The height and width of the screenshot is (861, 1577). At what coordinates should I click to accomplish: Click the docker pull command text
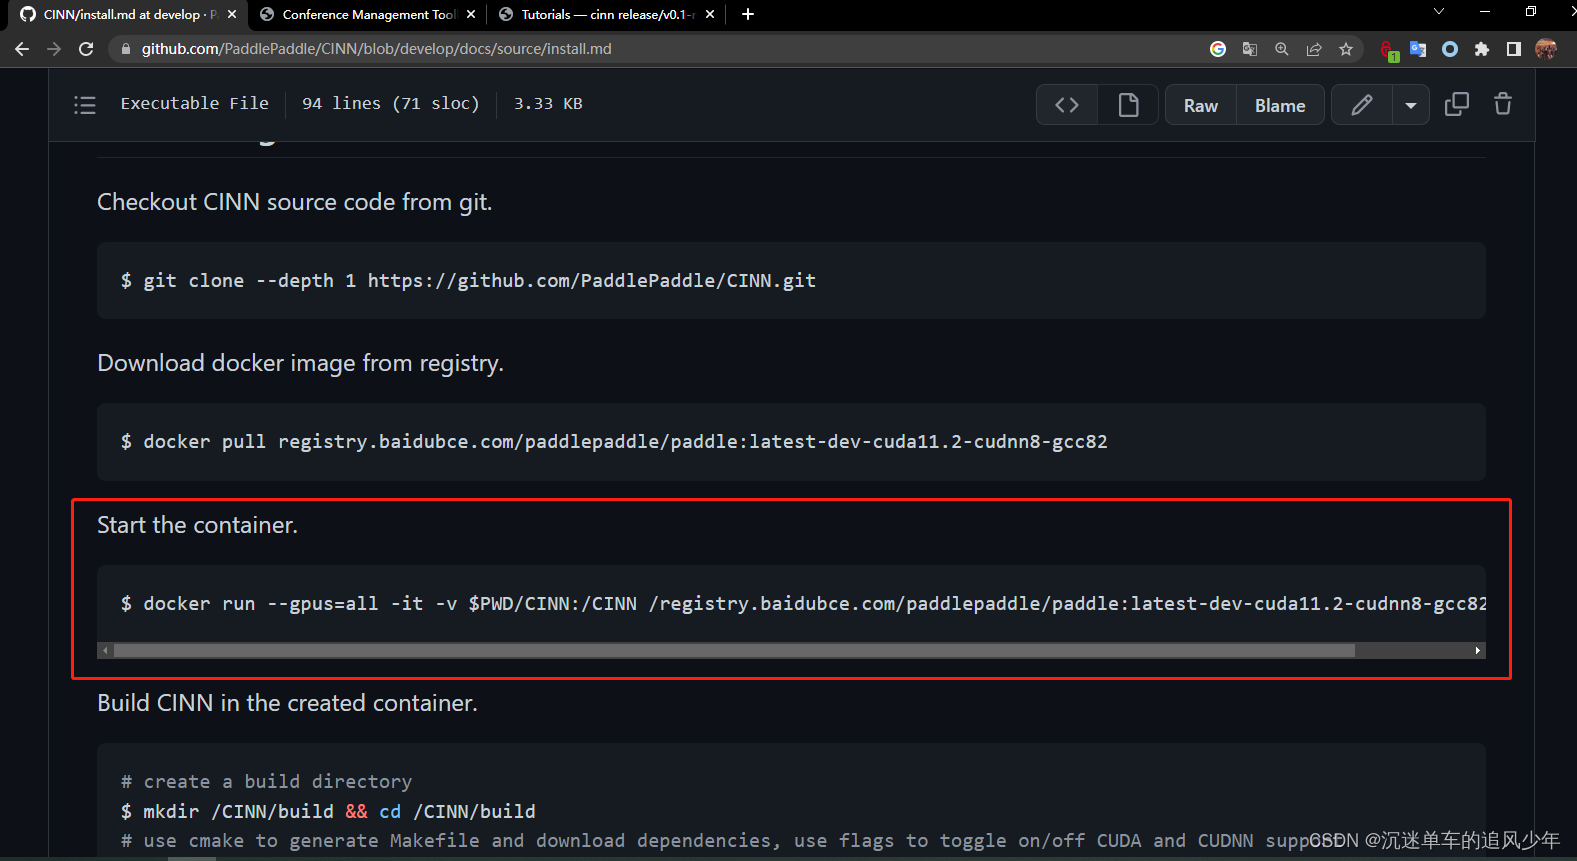[614, 442]
